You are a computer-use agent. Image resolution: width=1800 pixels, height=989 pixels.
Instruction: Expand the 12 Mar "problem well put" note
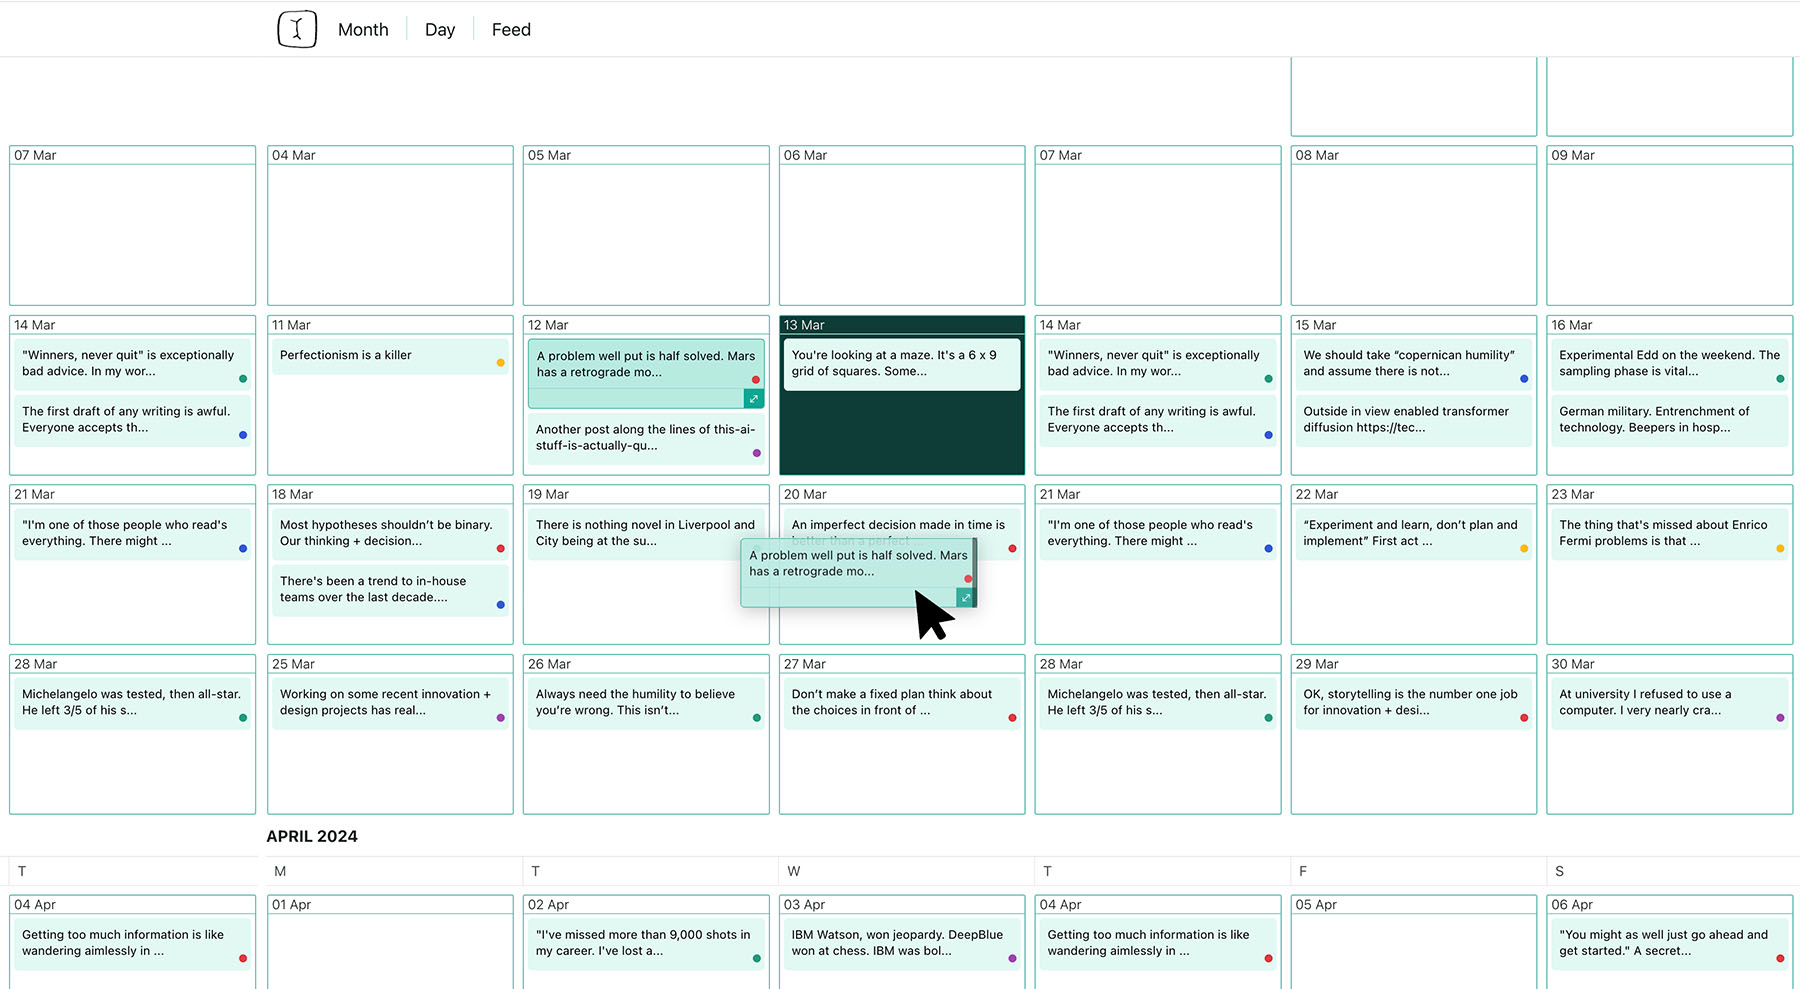(x=754, y=399)
